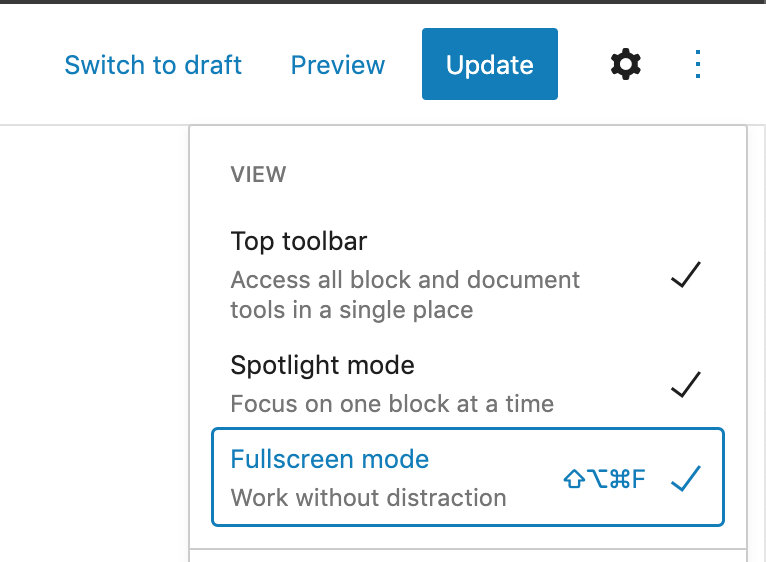Click the VIEW section heading
The height and width of the screenshot is (562, 766).
258,174
